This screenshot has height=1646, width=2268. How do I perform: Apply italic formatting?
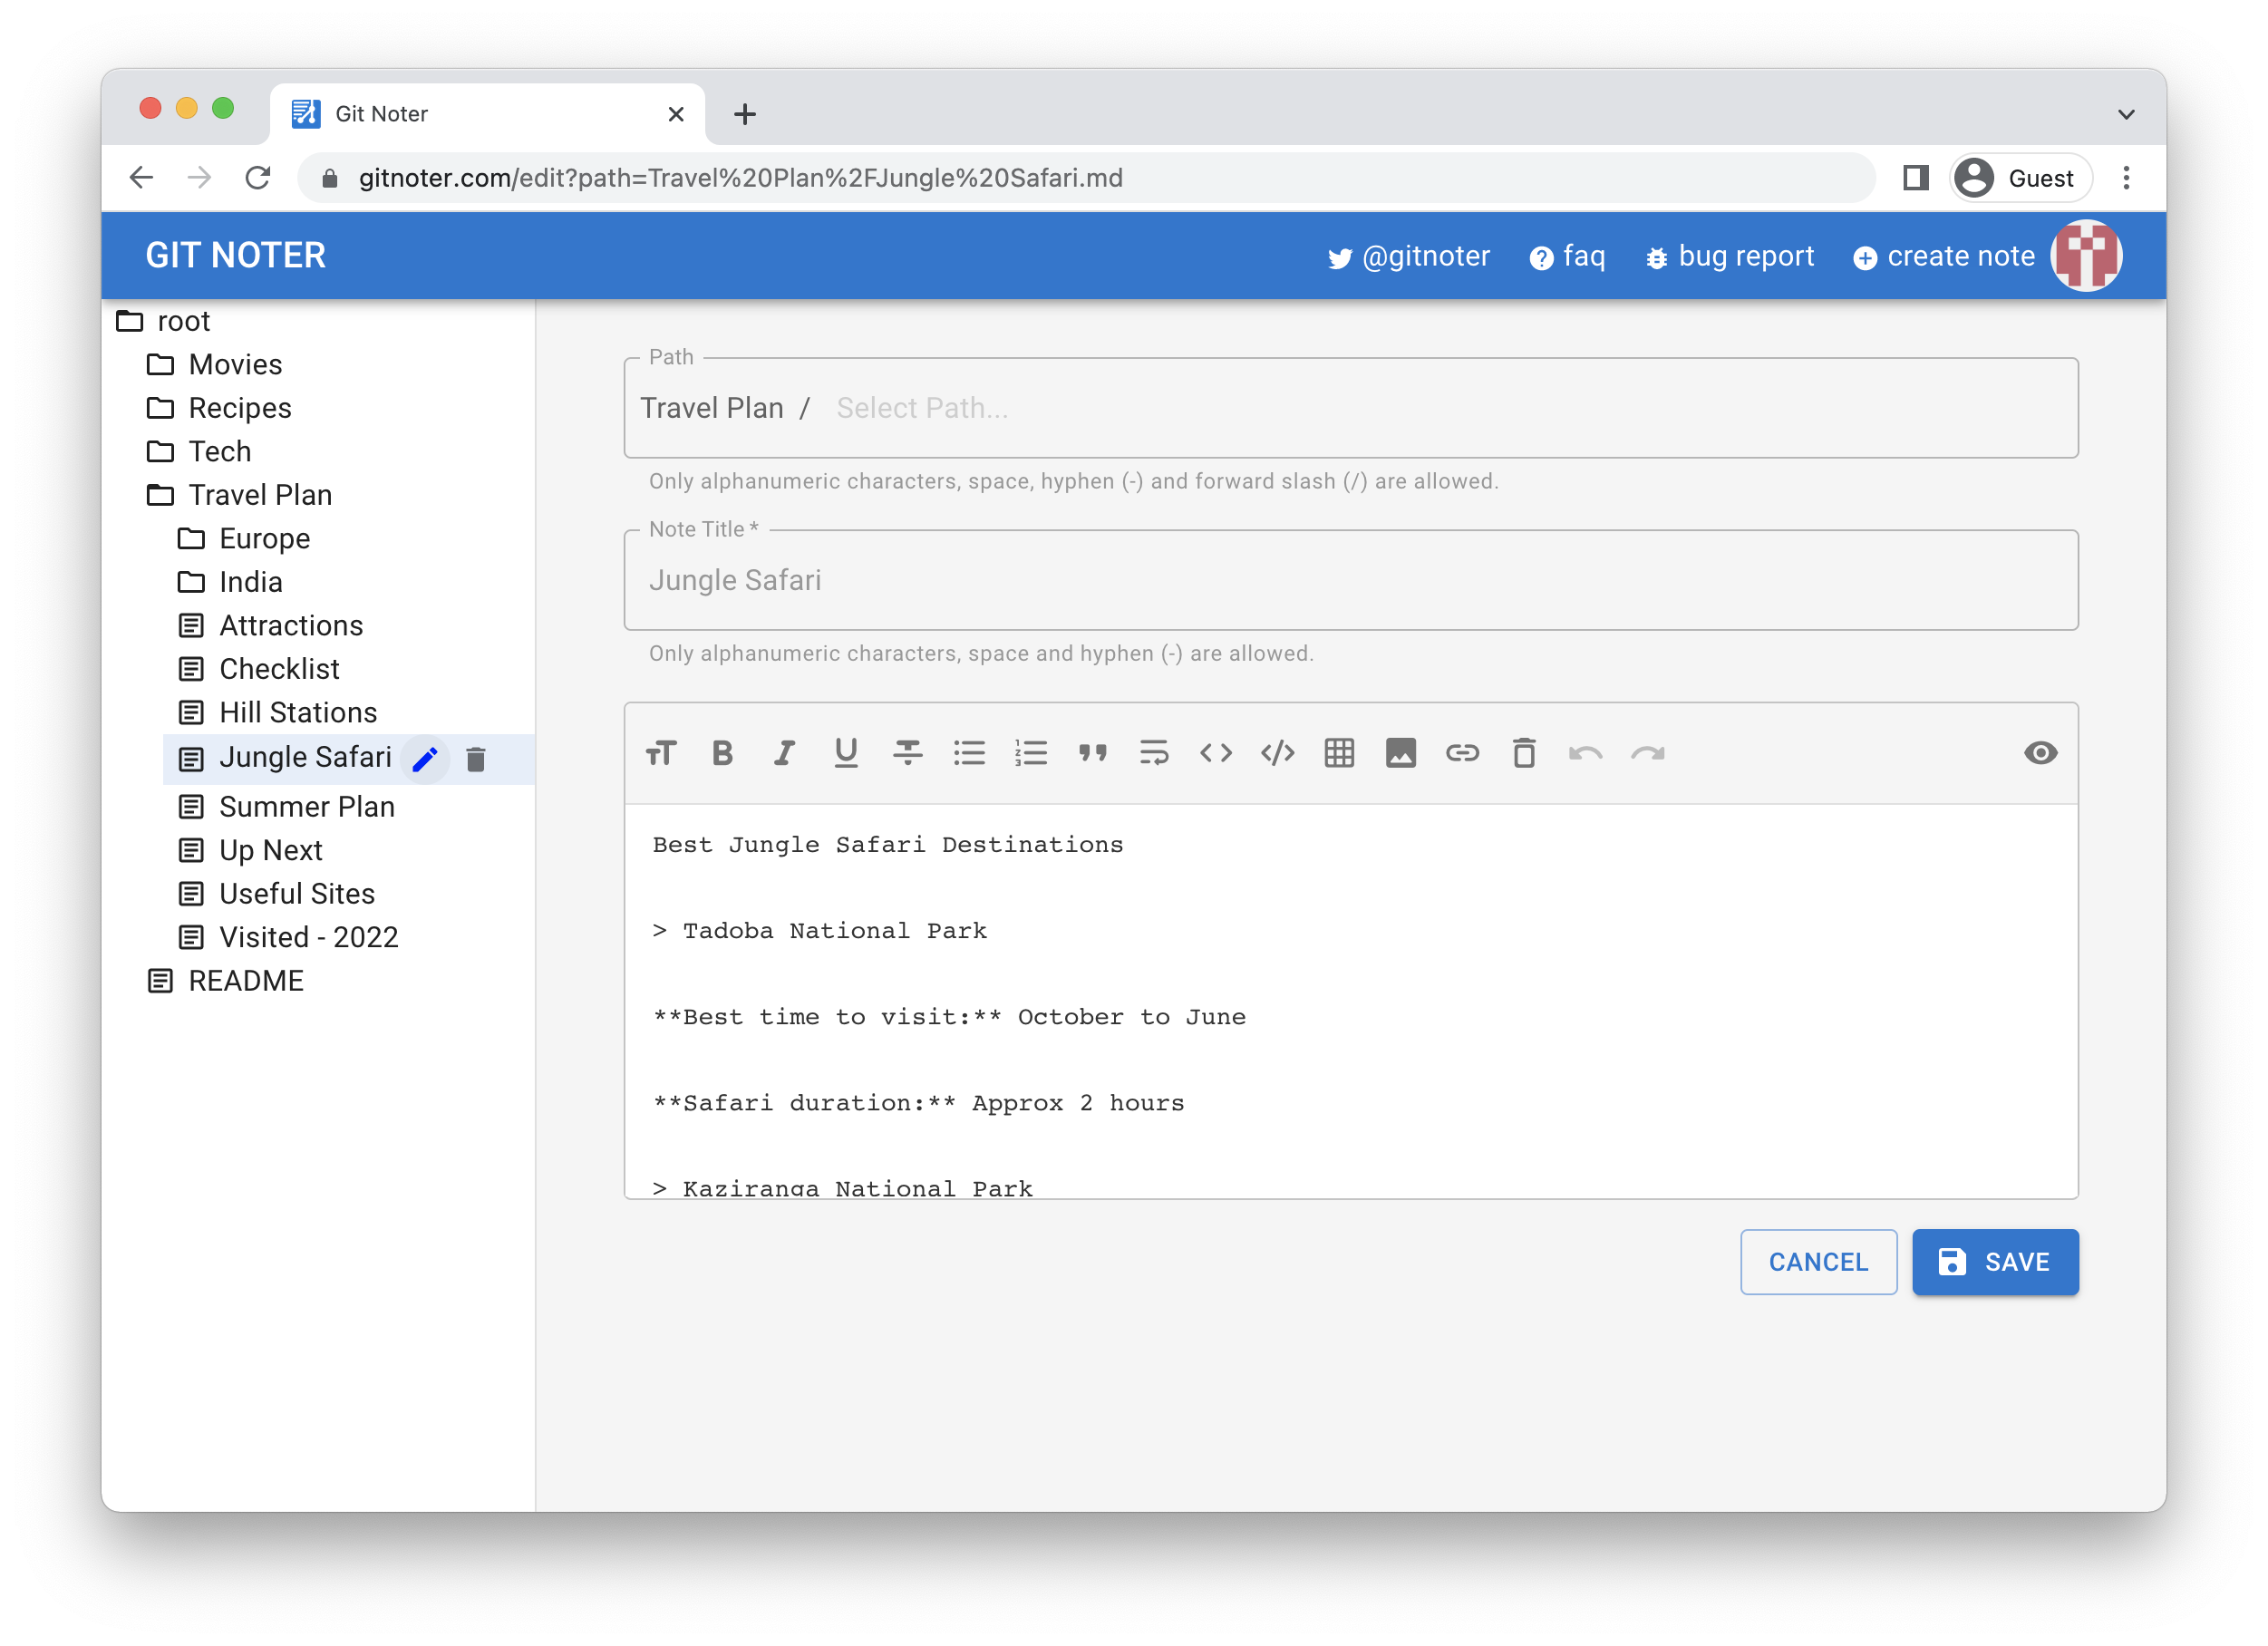(x=784, y=753)
